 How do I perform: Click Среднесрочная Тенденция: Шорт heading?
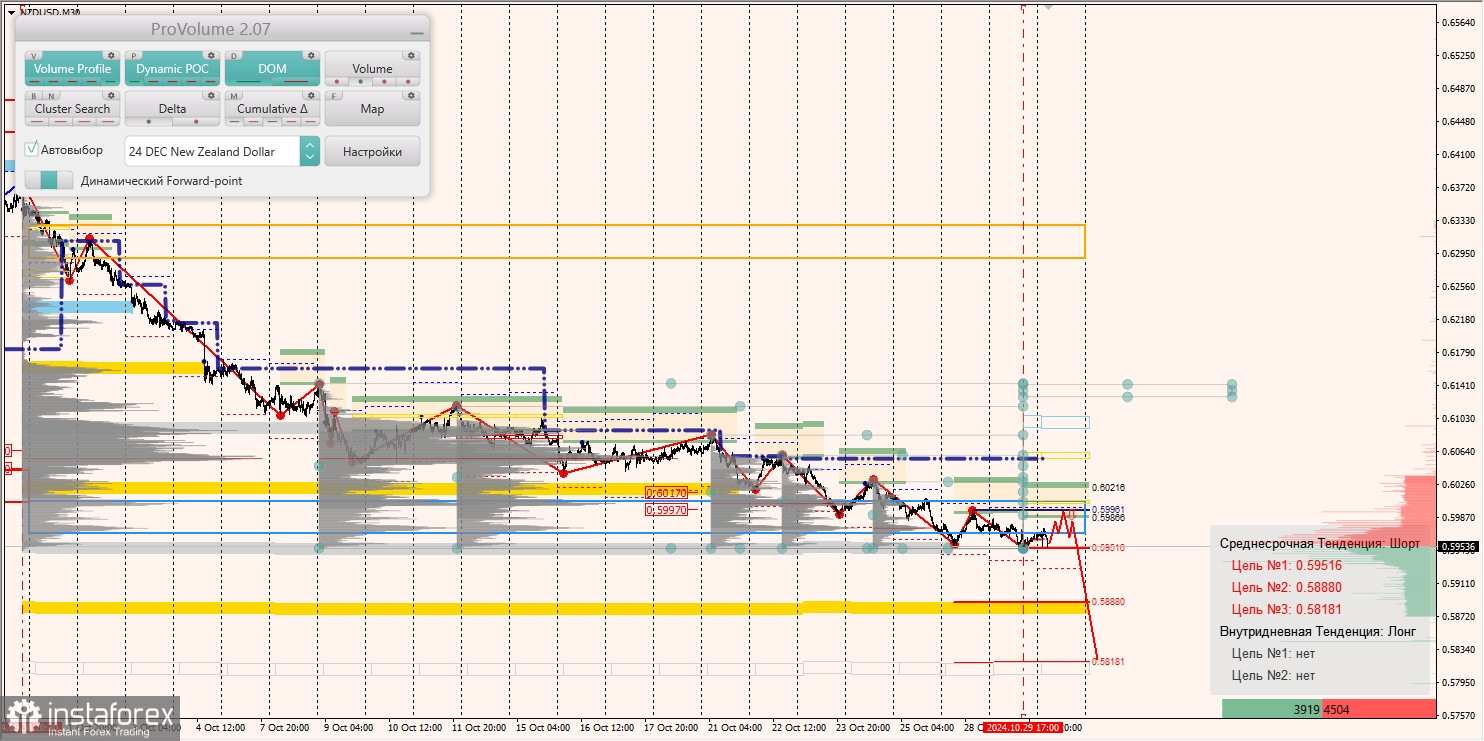coord(1319,543)
